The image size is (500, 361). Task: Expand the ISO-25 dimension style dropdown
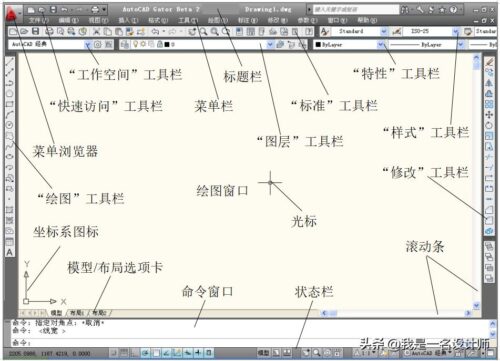coord(456,31)
